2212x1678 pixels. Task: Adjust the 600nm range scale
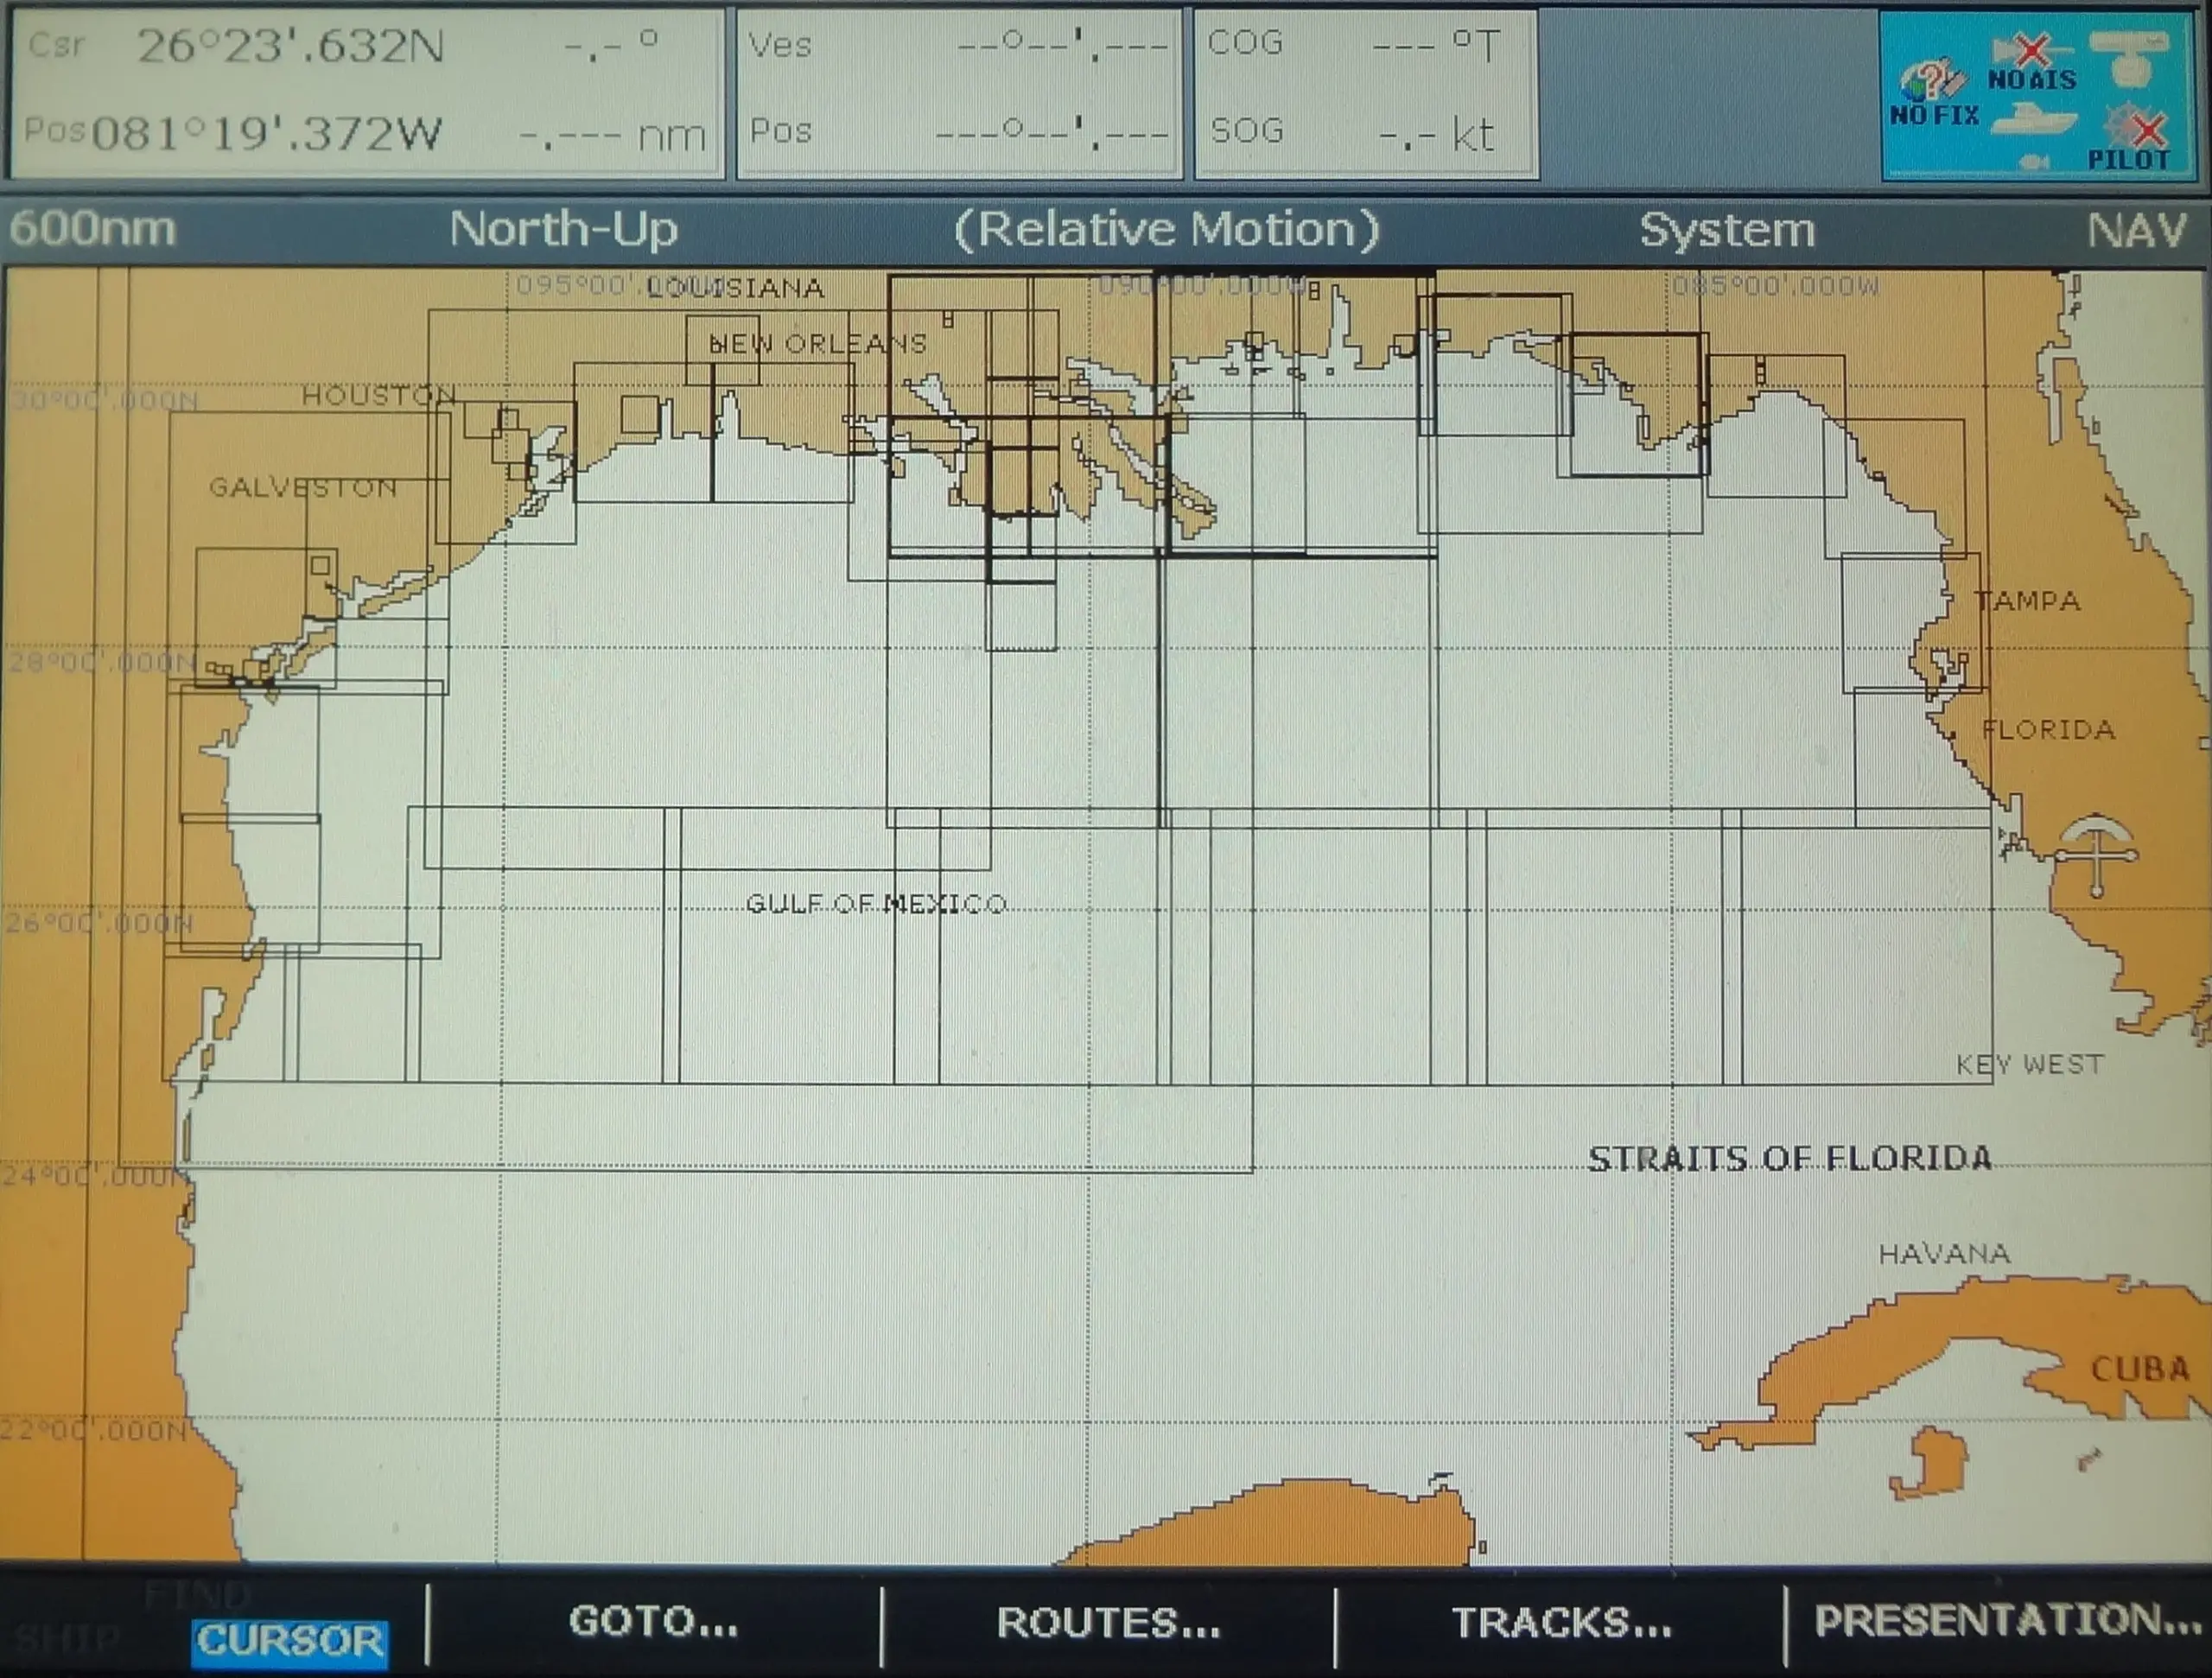[90, 228]
